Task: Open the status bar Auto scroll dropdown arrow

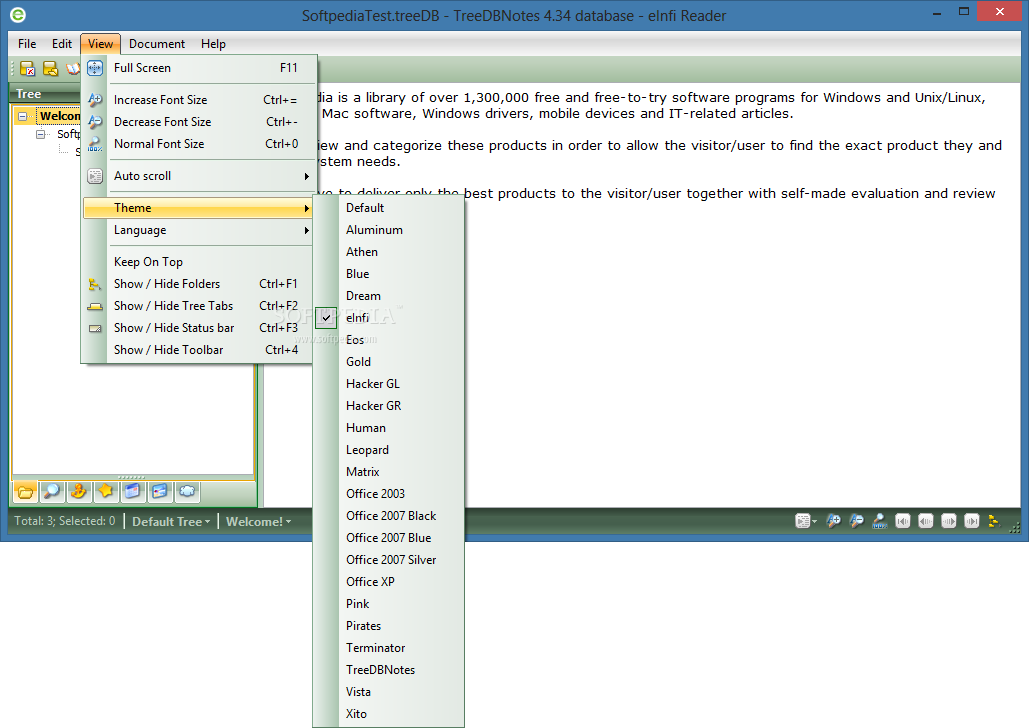Action: pyautogui.click(x=814, y=522)
